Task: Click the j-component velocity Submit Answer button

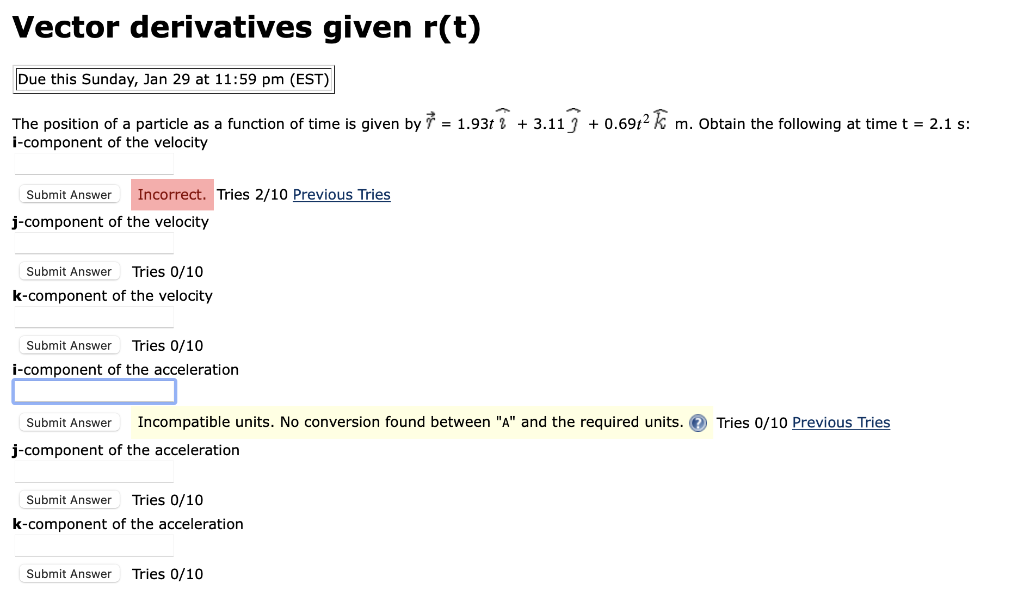Action: point(68,271)
